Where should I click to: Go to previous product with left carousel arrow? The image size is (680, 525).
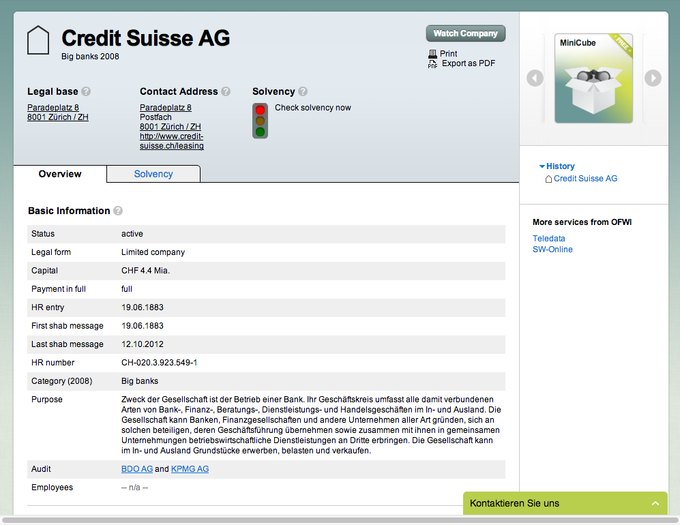(535, 78)
